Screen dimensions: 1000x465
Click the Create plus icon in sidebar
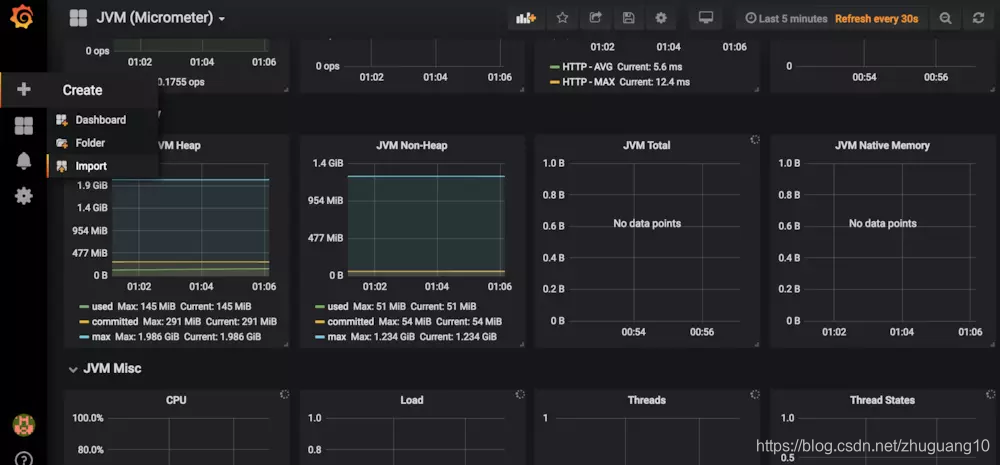[x=24, y=89]
